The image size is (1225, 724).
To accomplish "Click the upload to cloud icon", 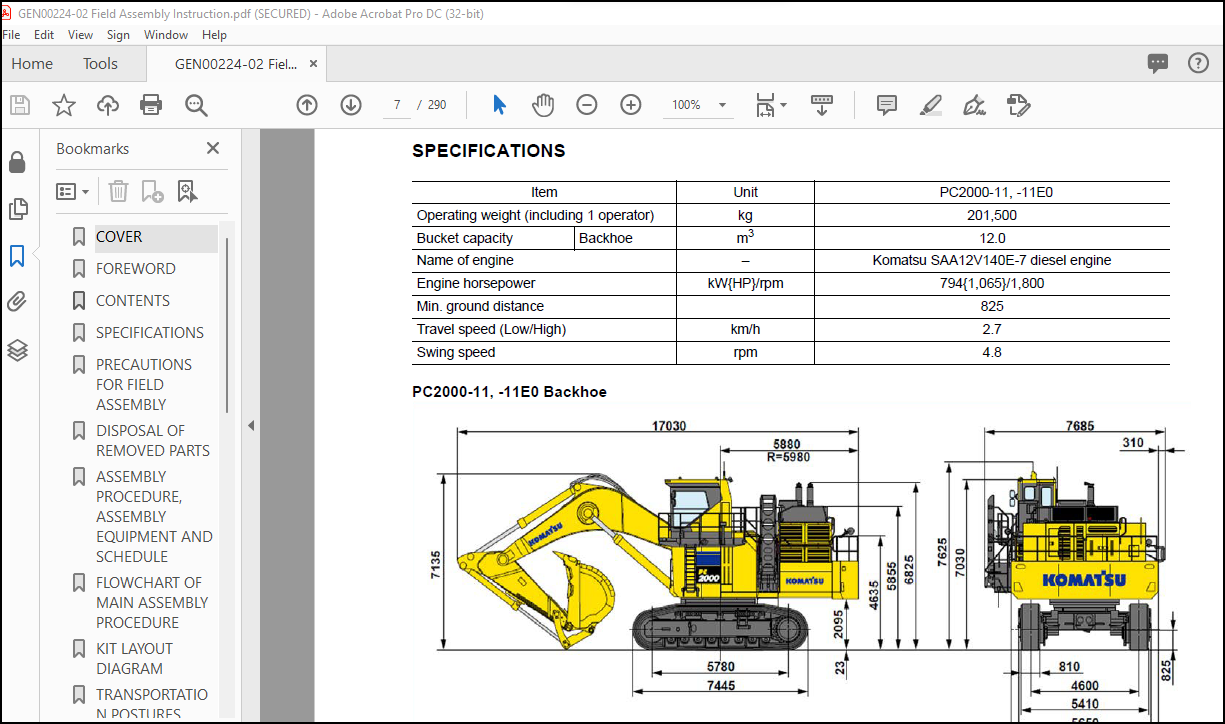I will click(108, 105).
